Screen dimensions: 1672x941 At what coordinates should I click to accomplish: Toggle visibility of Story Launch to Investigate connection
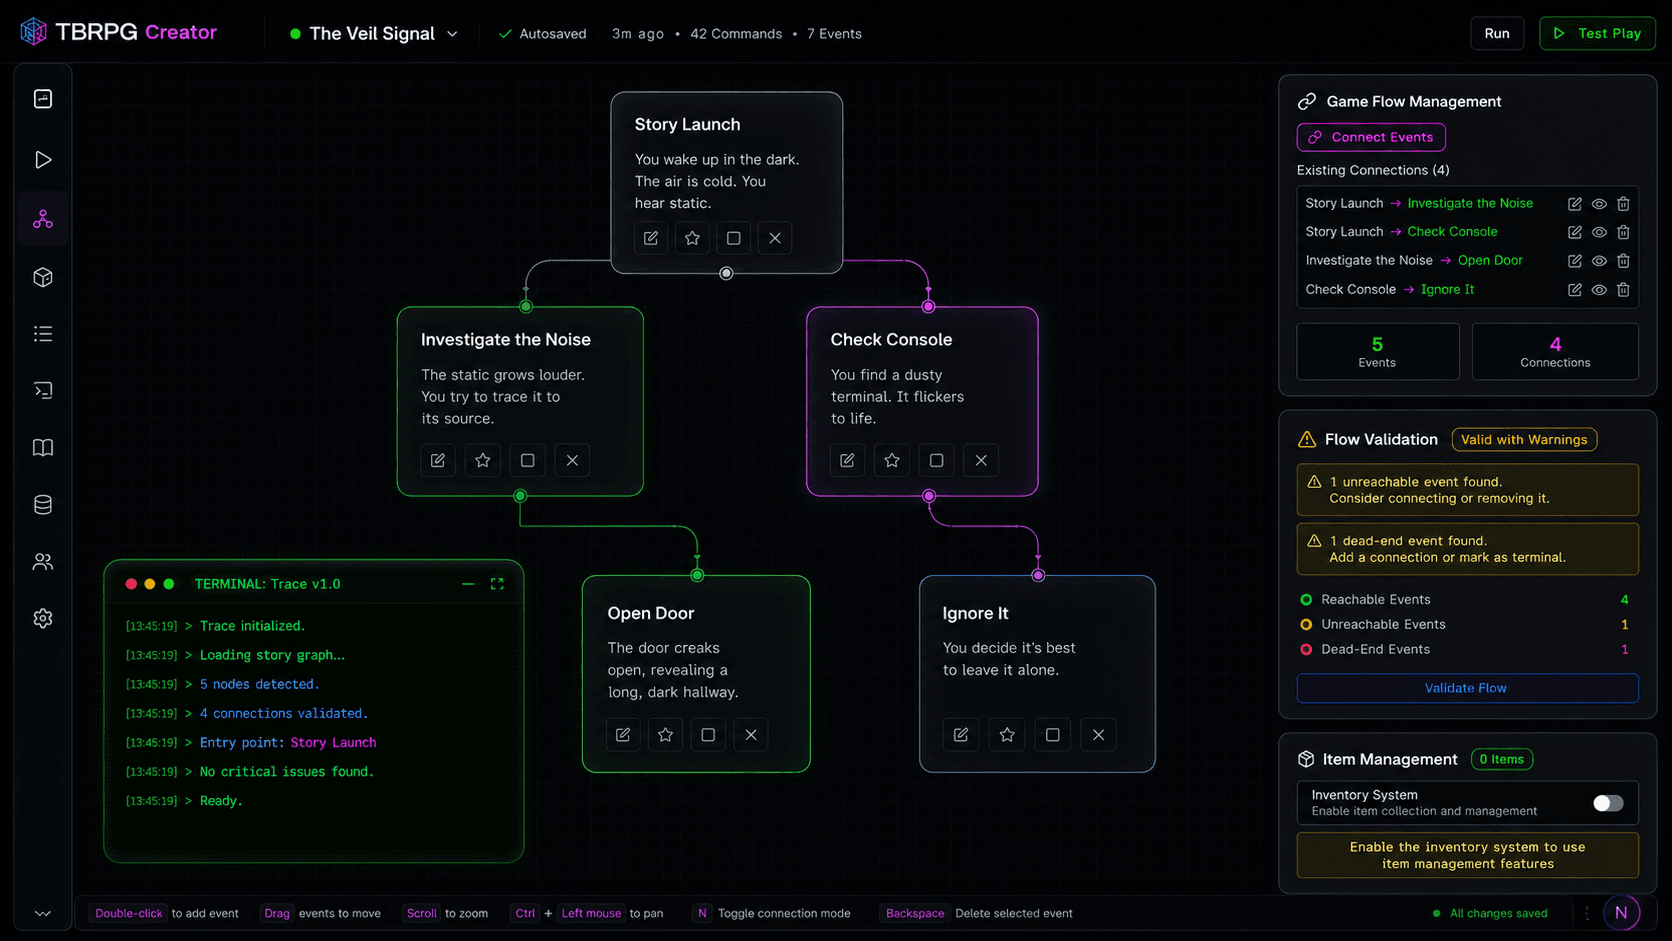click(x=1599, y=204)
